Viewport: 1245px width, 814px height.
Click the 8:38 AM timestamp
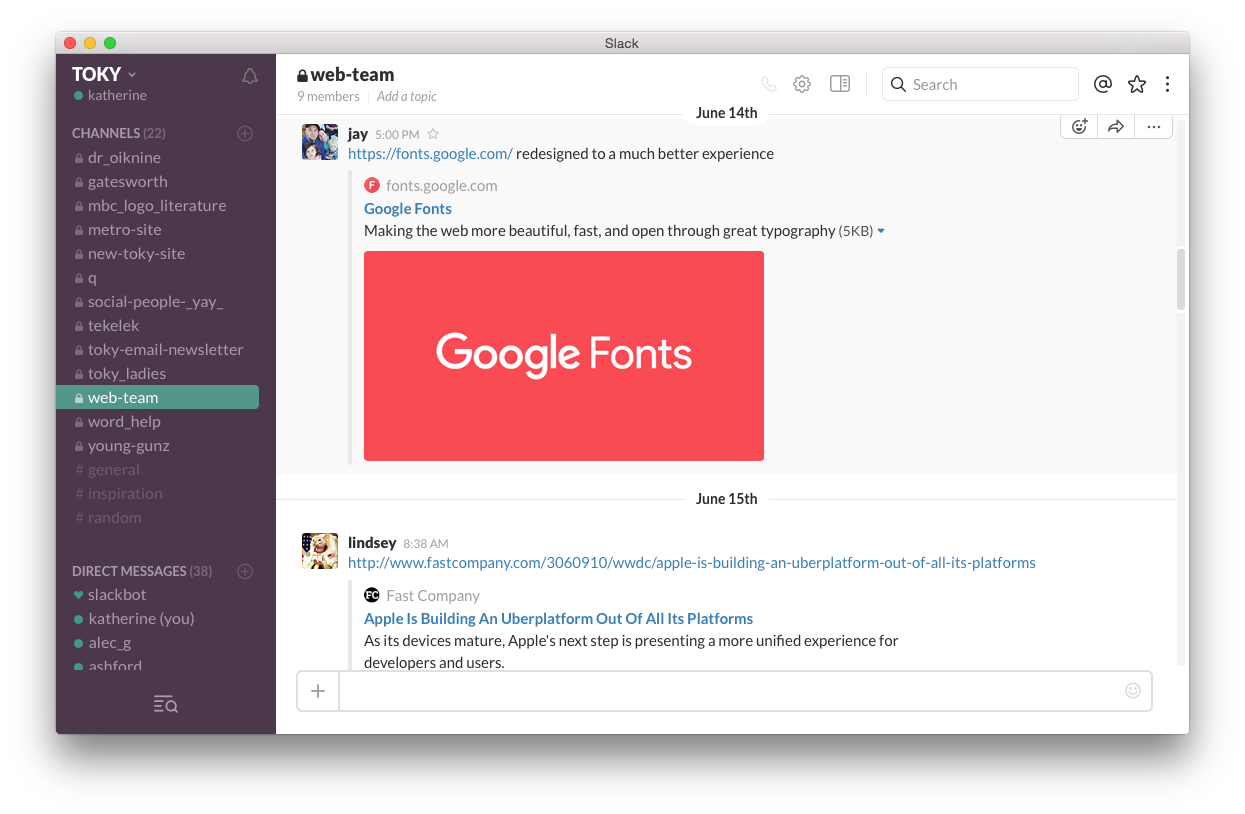coord(426,544)
